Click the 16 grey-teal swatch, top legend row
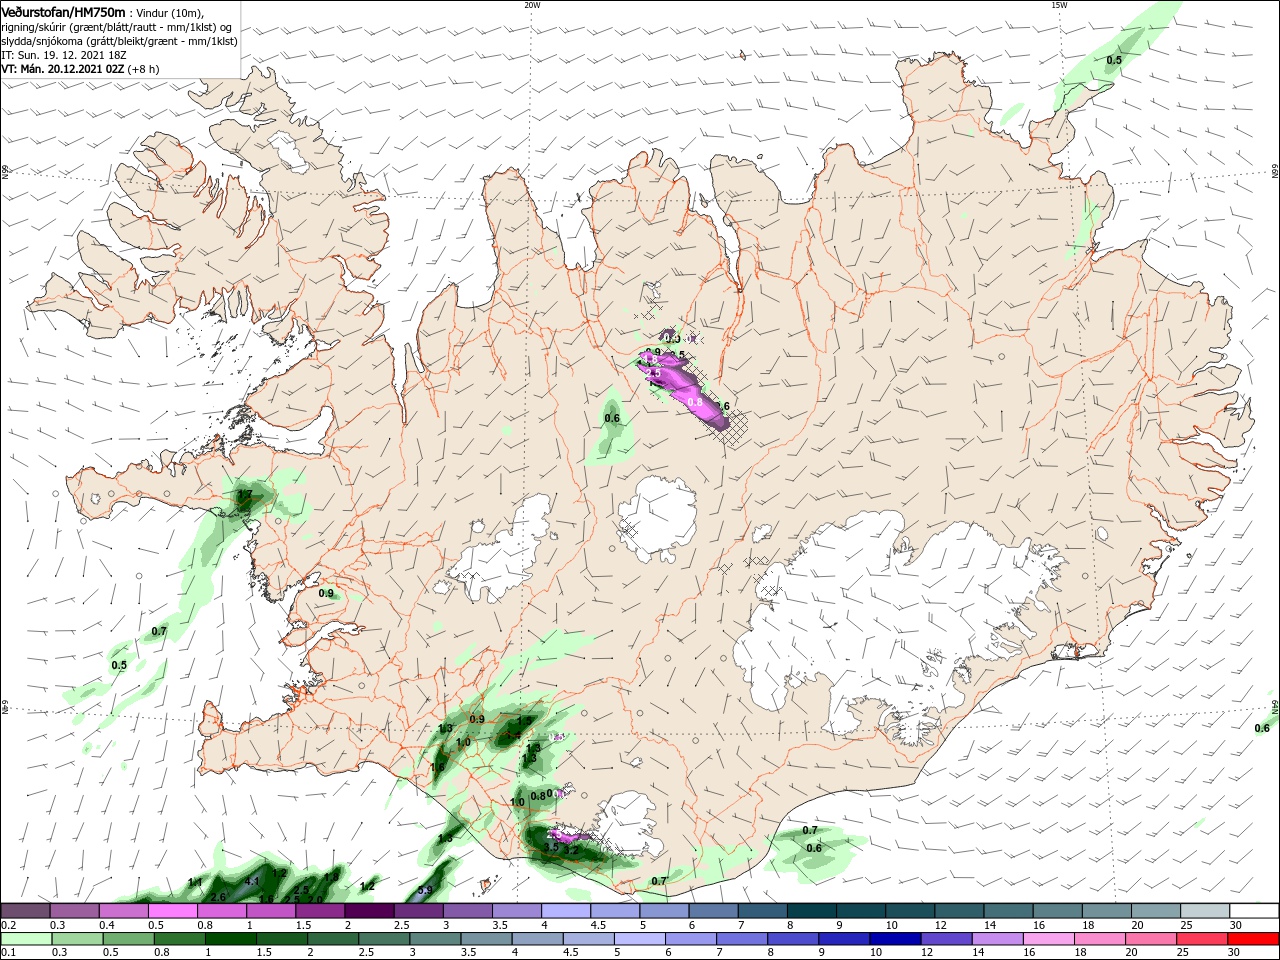The image size is (1280, 960). click(x=1056, y=911)
